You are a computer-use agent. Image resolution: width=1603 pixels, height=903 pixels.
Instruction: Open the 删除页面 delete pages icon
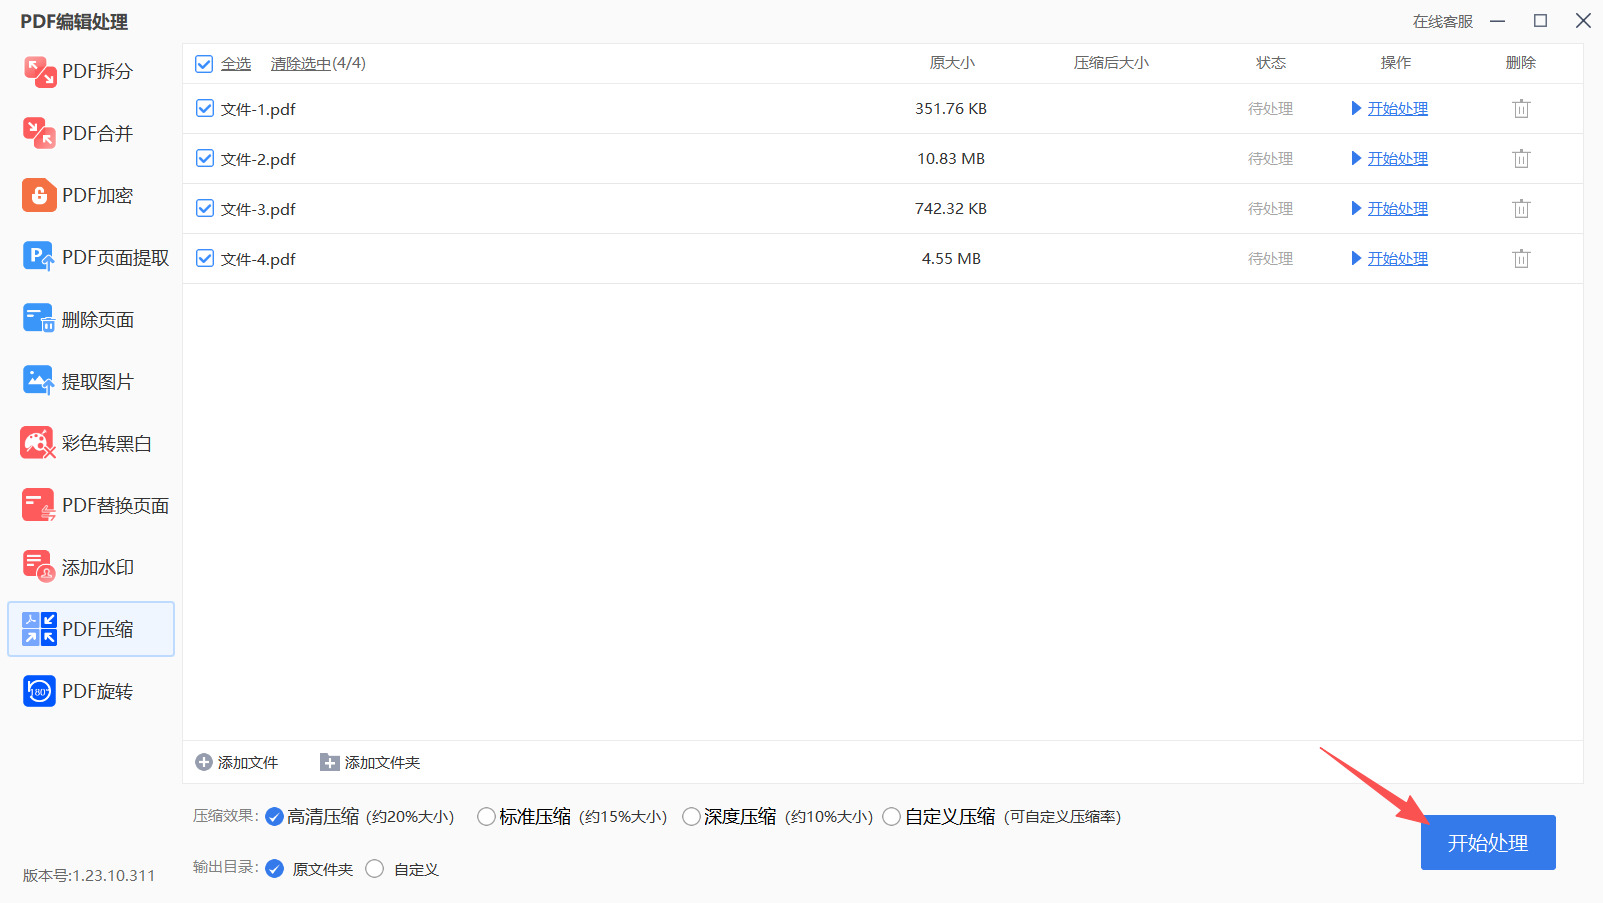click(x=39, y=320)
